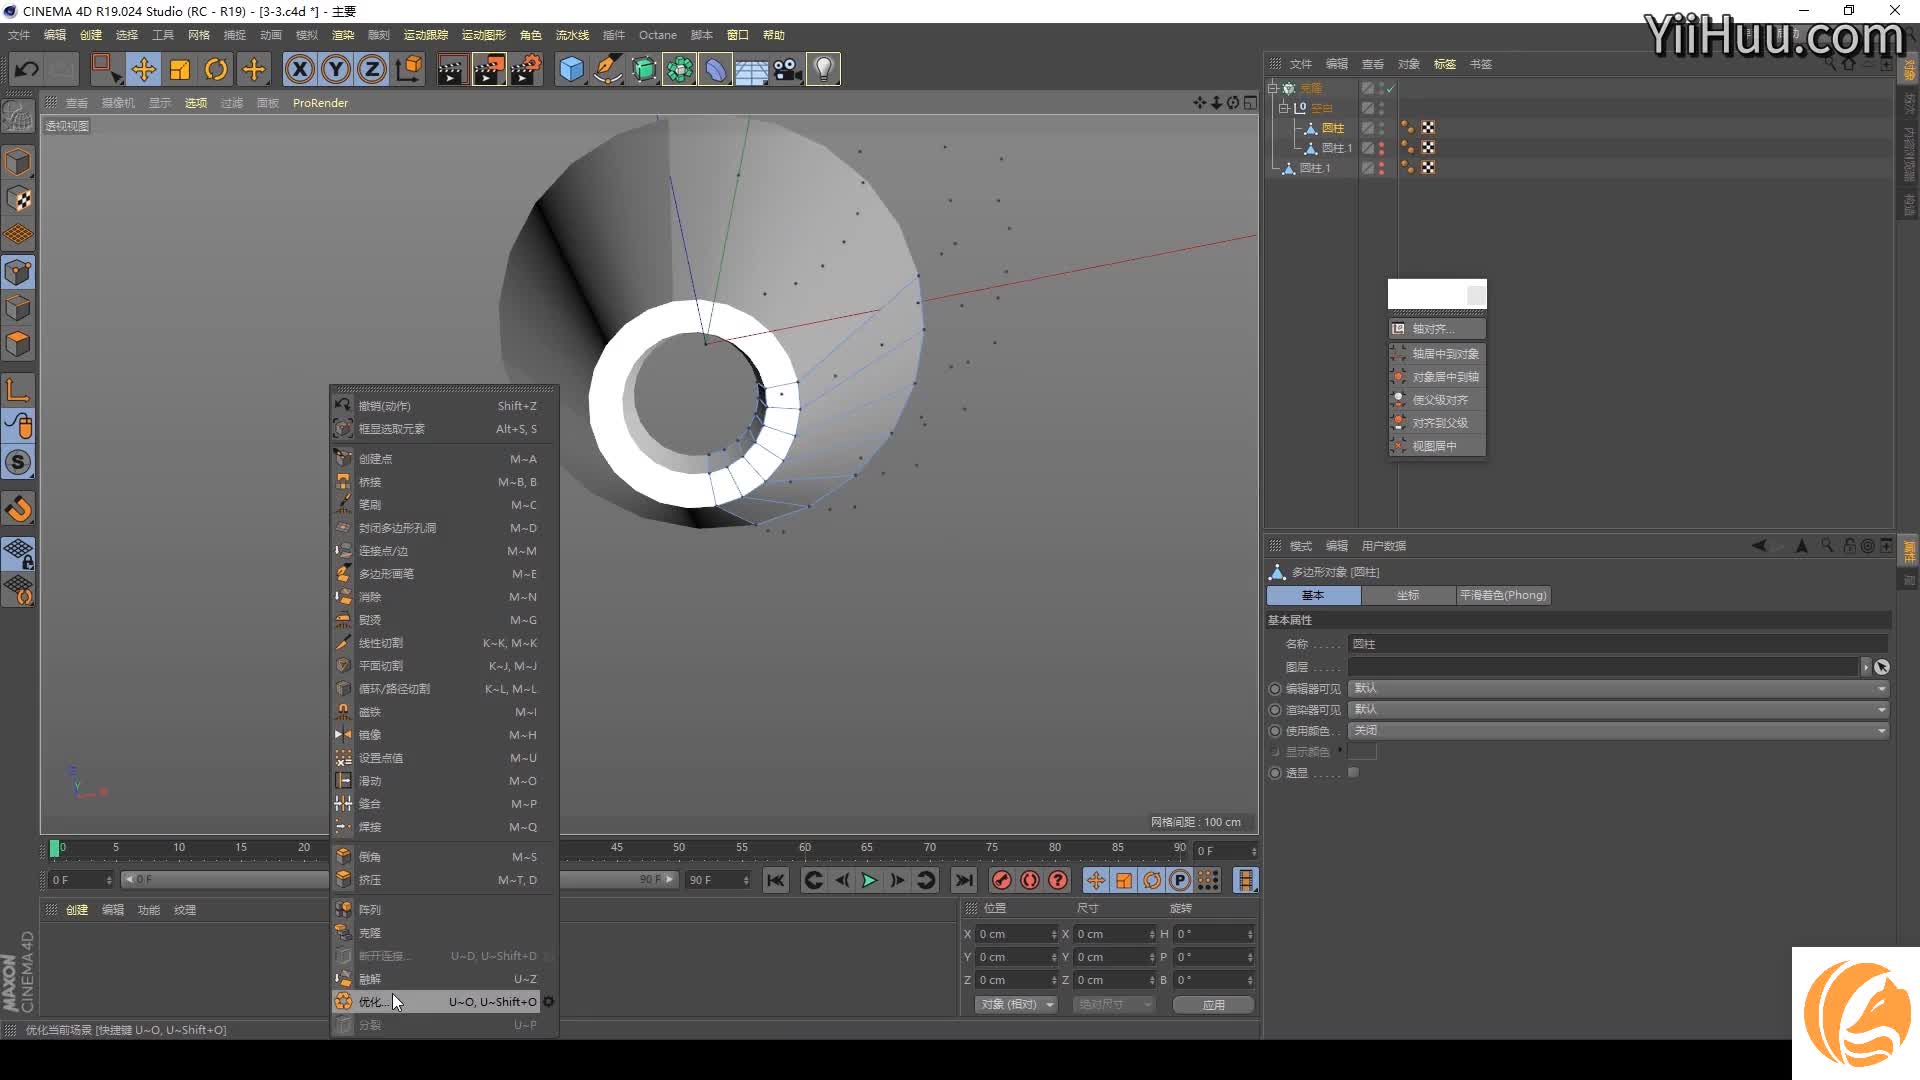Viewport: 1920px width, 1080px height.
Task: Click the MoGraph Cloner array icon
Action: click(x=679, y=69)
